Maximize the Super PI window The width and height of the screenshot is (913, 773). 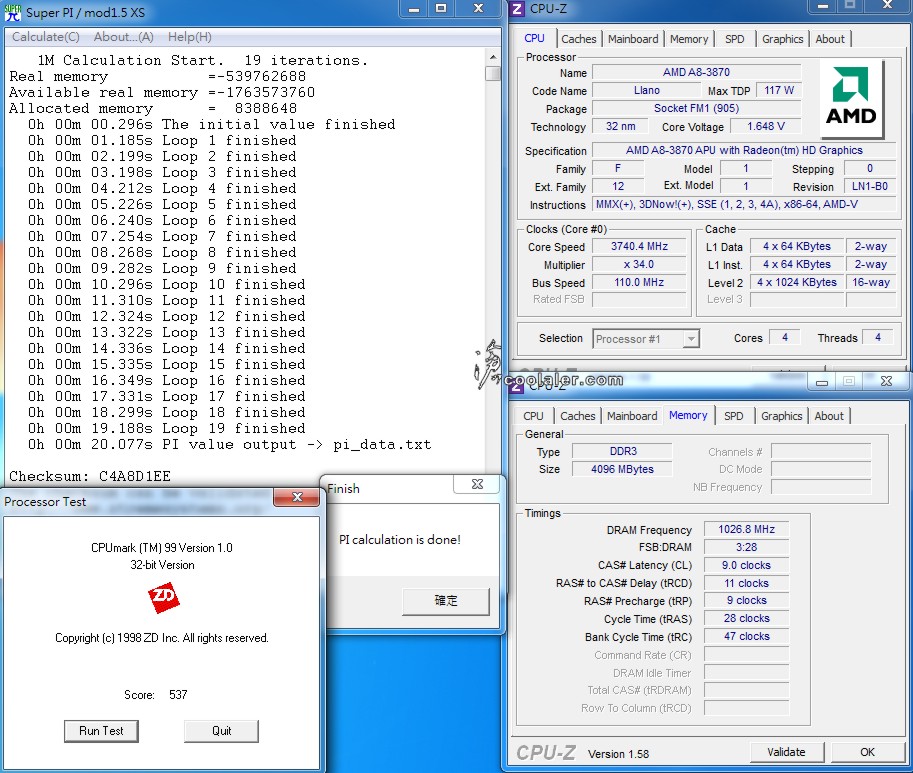441,9
